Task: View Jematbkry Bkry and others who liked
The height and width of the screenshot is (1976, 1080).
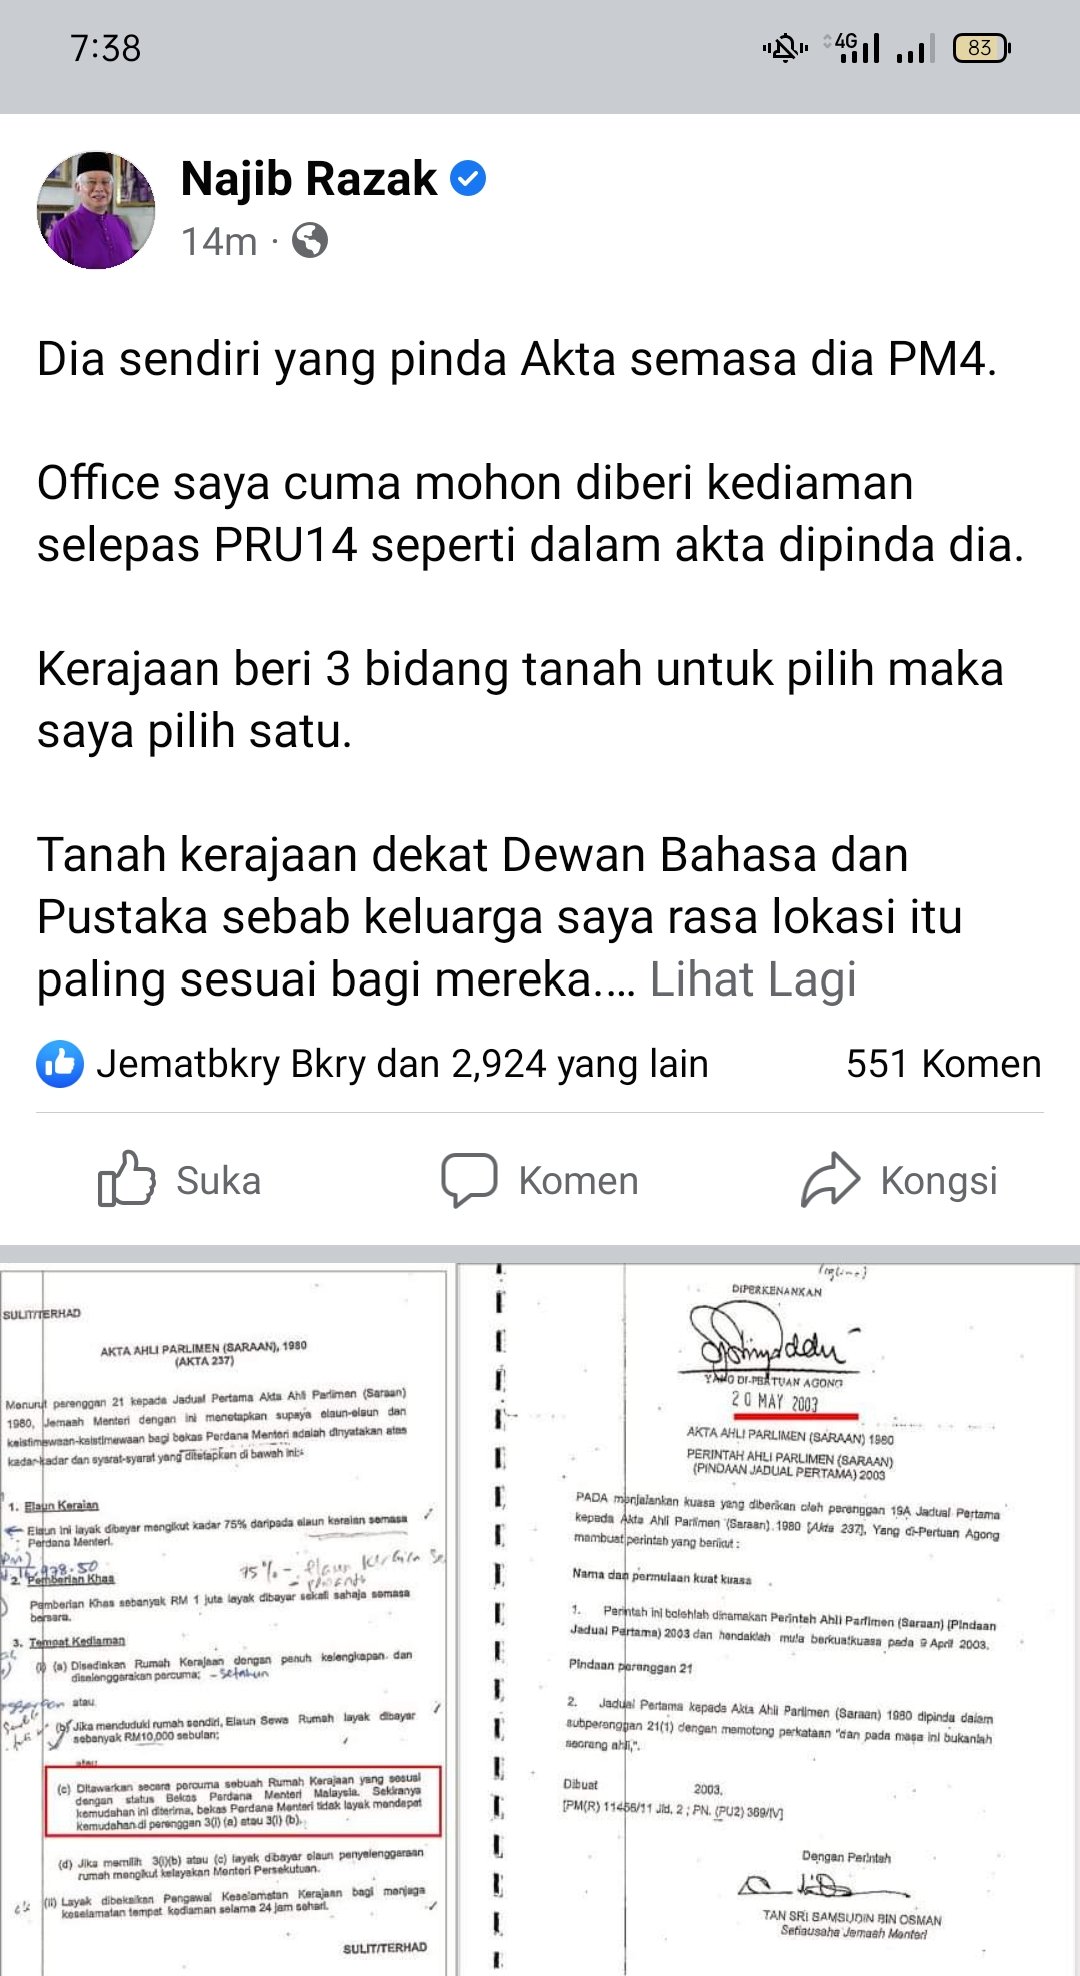Action: pyautogui.click(x=402, y=1064)
